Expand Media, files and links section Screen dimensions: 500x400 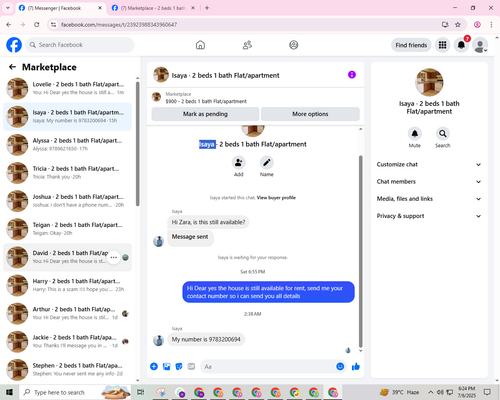(x=429, y=199)
